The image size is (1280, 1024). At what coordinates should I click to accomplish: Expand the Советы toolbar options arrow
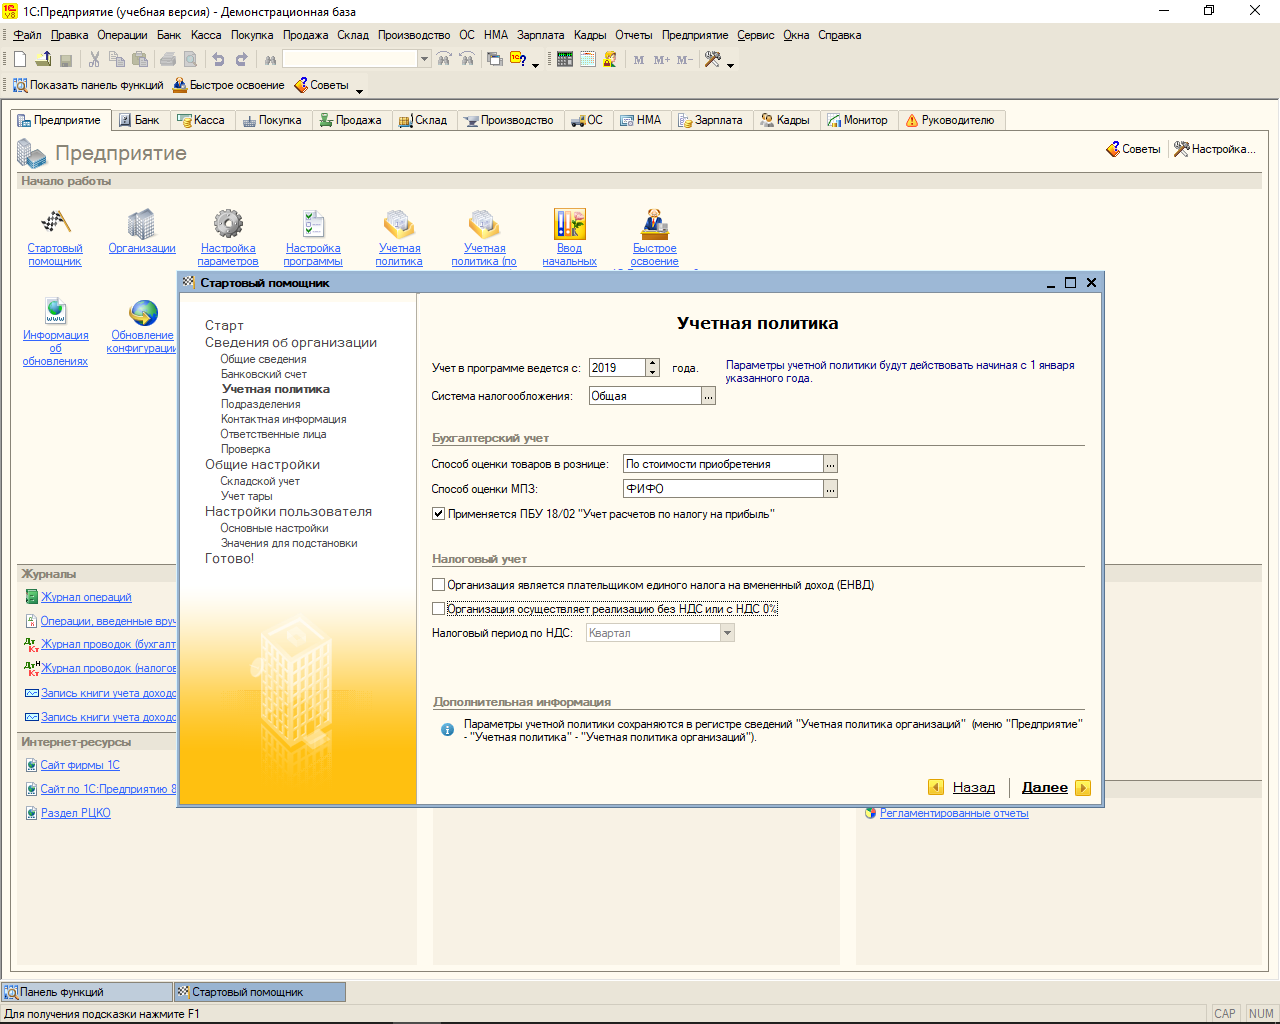[359, 90]
